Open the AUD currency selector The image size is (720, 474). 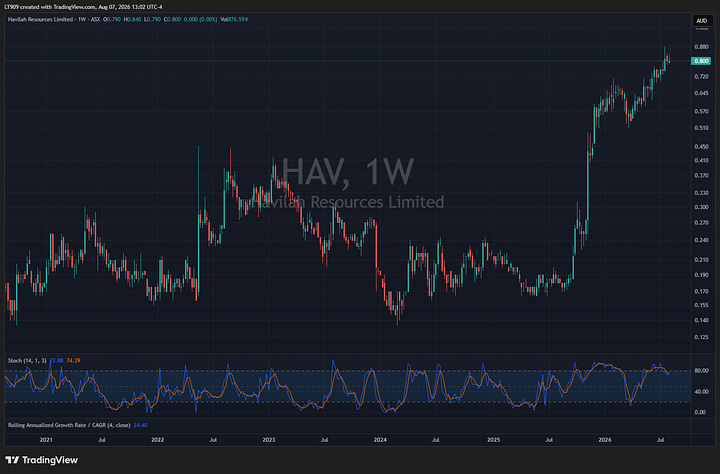702,21
